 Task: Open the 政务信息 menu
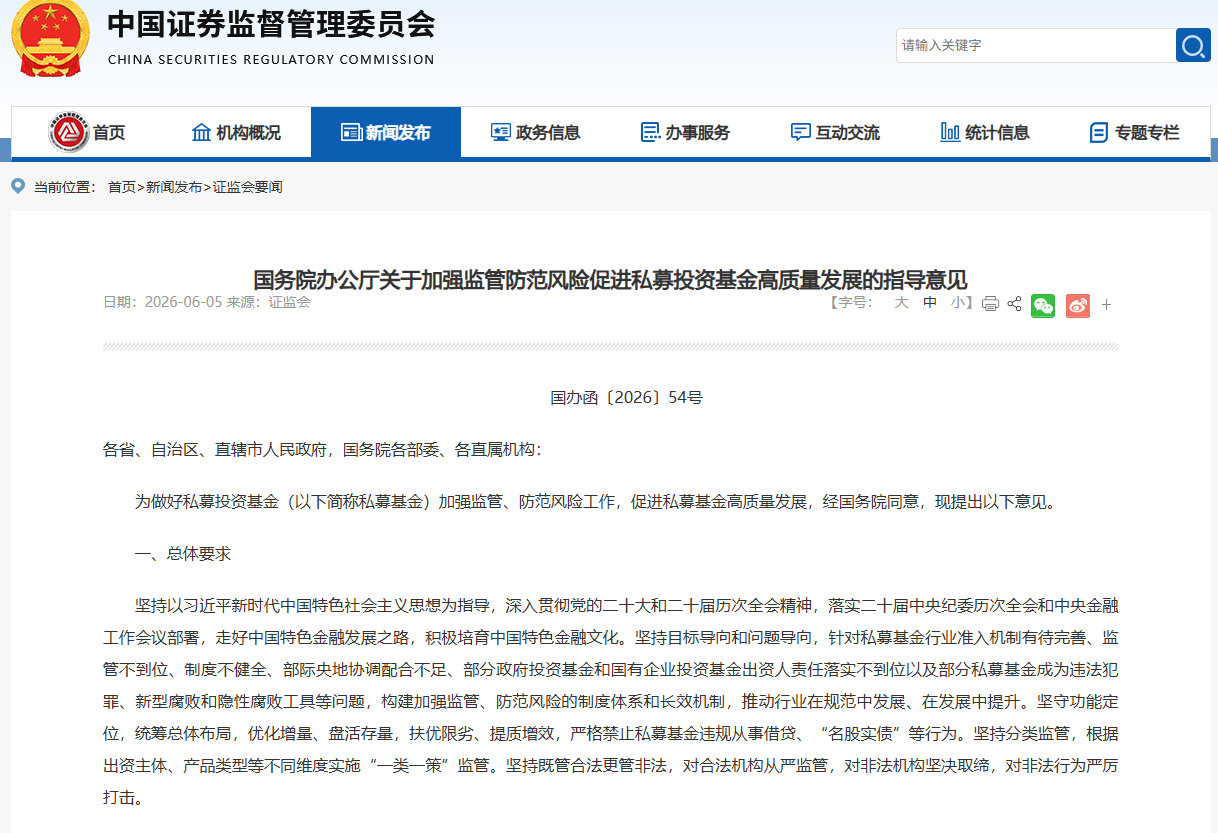[536, 132]
